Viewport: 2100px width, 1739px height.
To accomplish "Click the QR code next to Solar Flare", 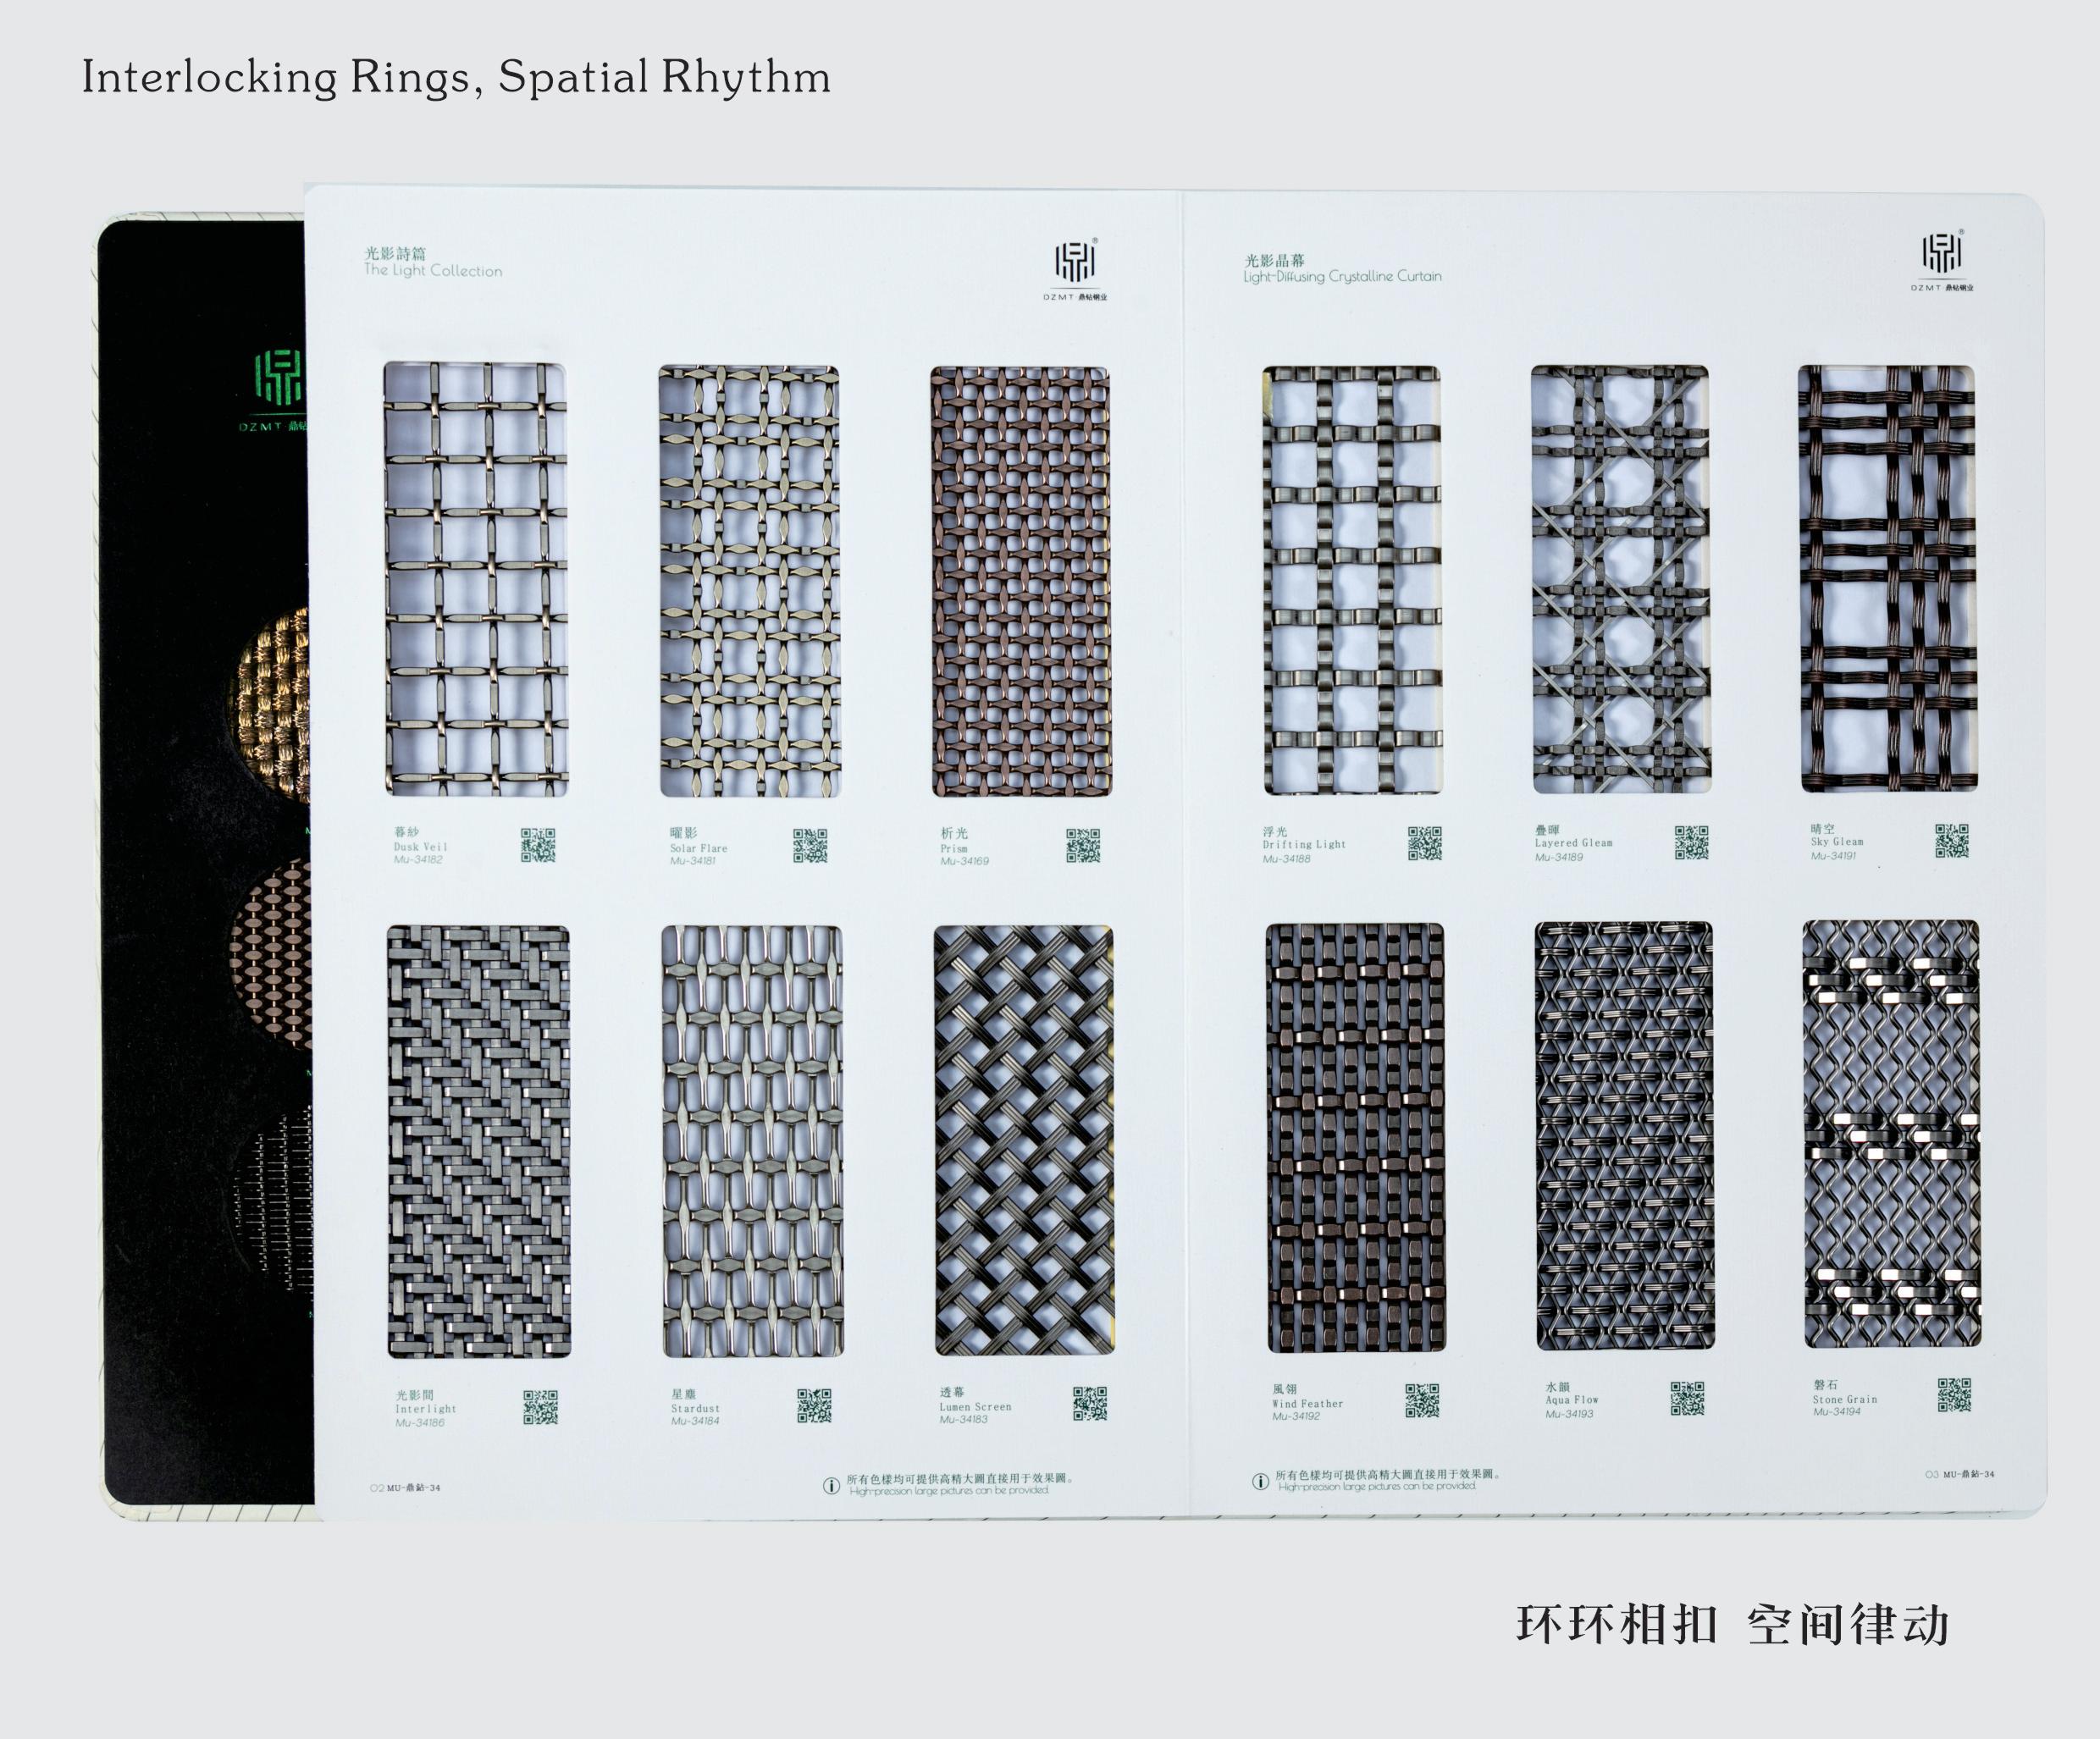I will coord(810,845).
